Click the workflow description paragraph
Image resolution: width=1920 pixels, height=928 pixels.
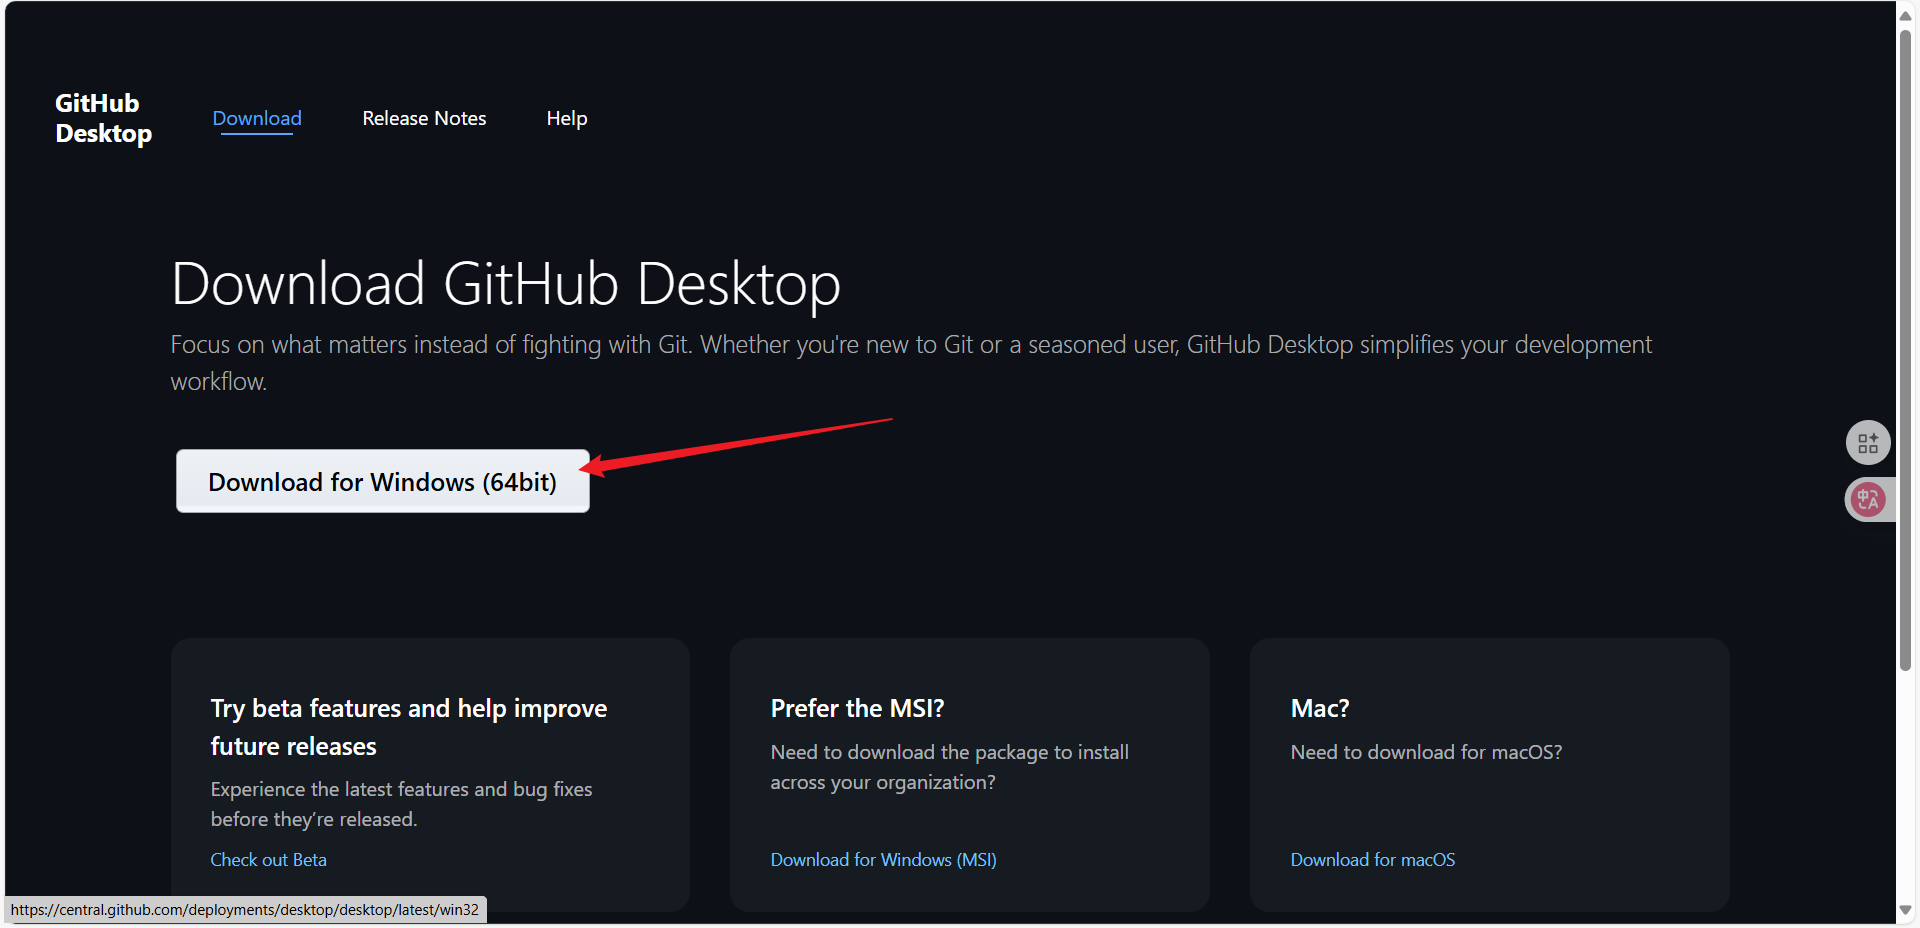910,361
